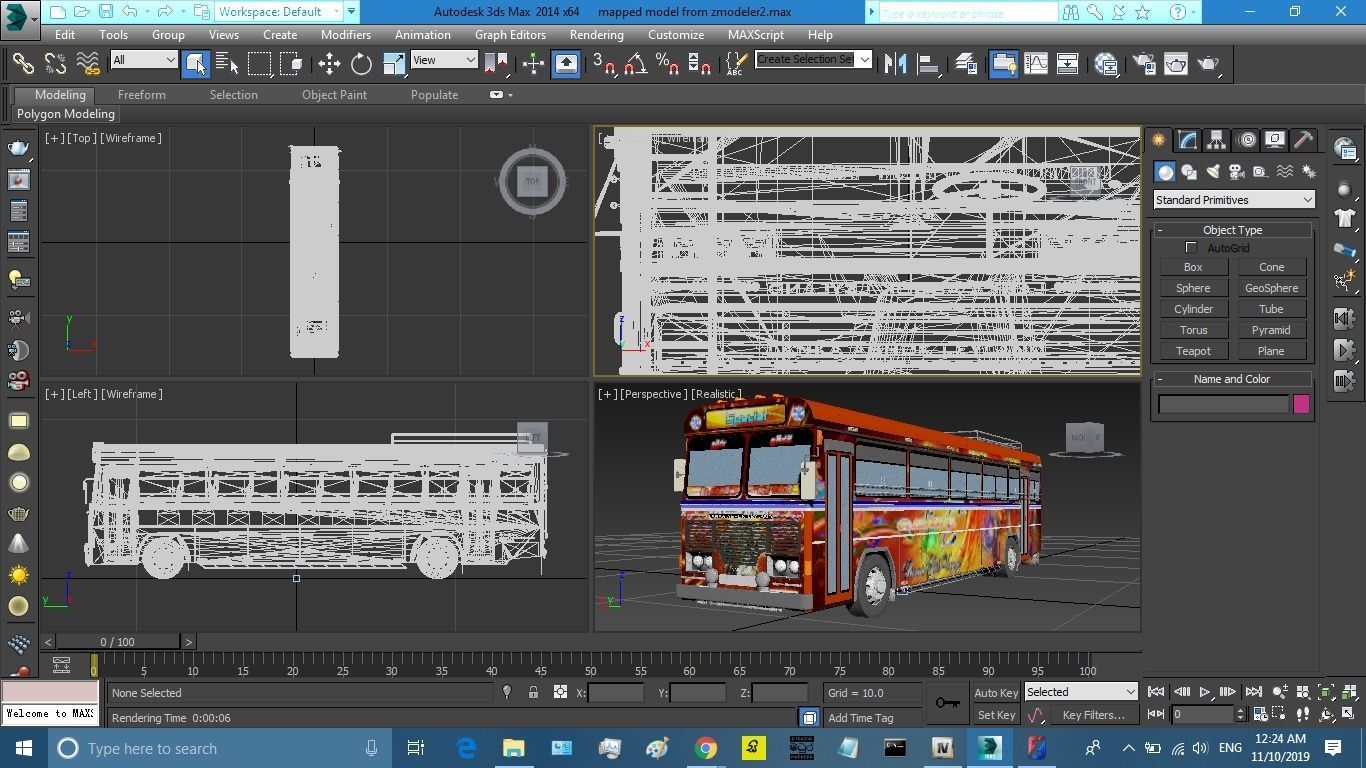Image resolution: width=1366 pixels, height=768 pixels.
Task: Toggle Spinner Snap
Action: pos(700,64)
